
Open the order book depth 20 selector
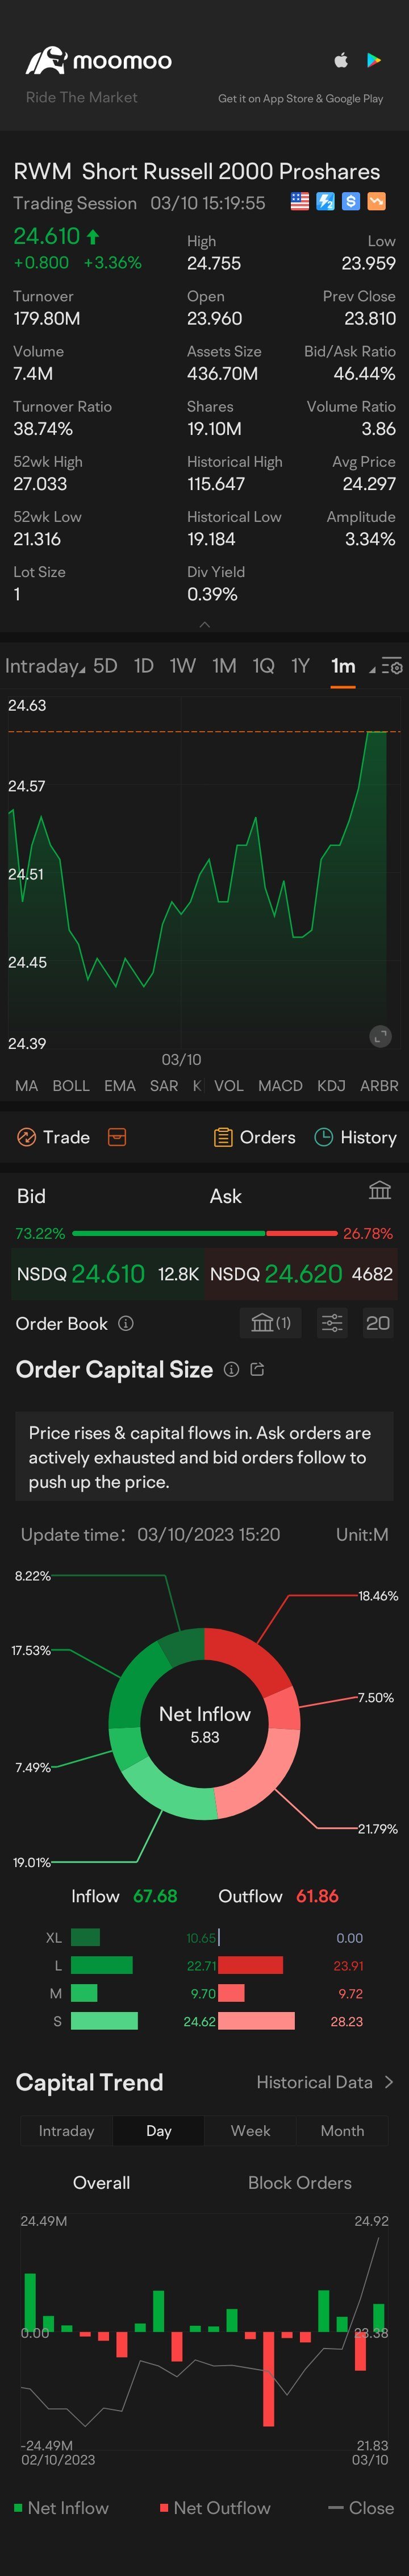pos(378,1323)
